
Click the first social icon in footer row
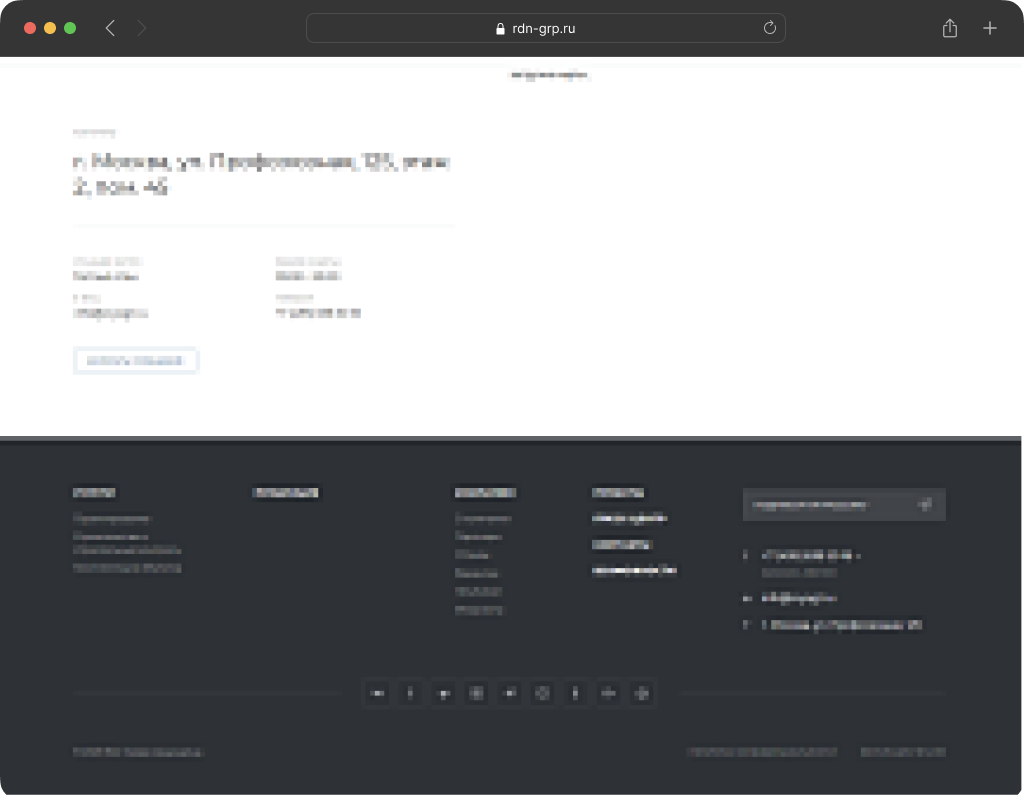[x=377, y=693]
